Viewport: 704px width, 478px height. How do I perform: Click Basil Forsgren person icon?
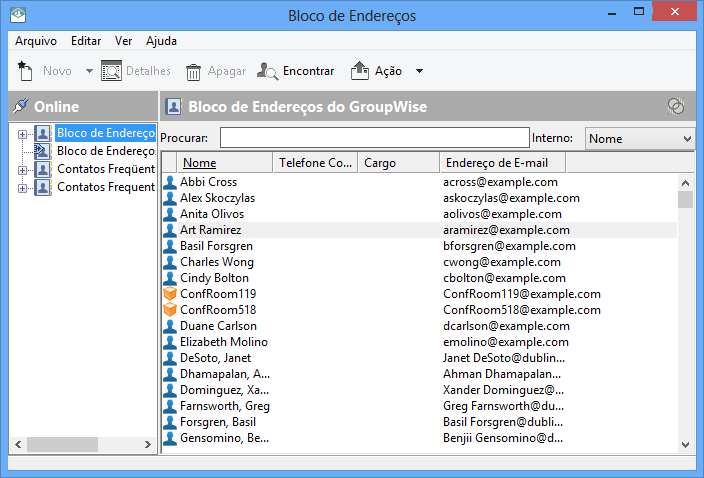[x=170, y=246]
